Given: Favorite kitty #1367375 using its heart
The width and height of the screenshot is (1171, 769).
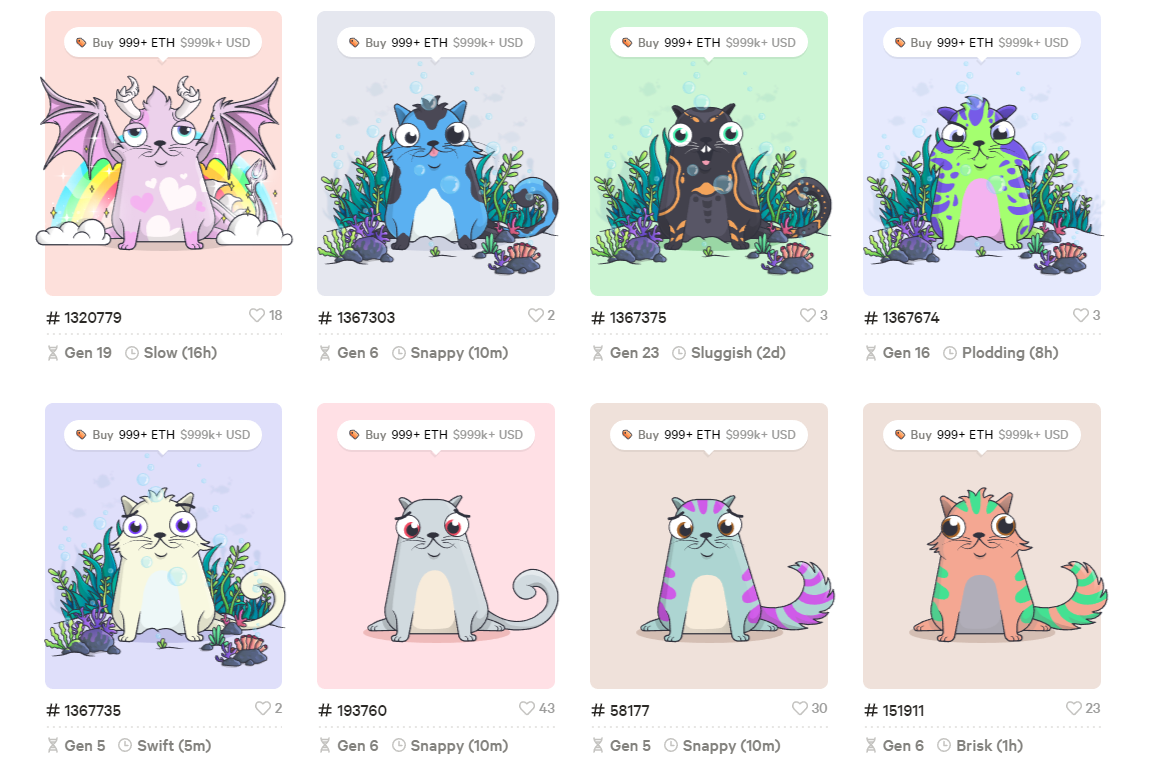Looking at the screenshot, I should coord(807,315).
